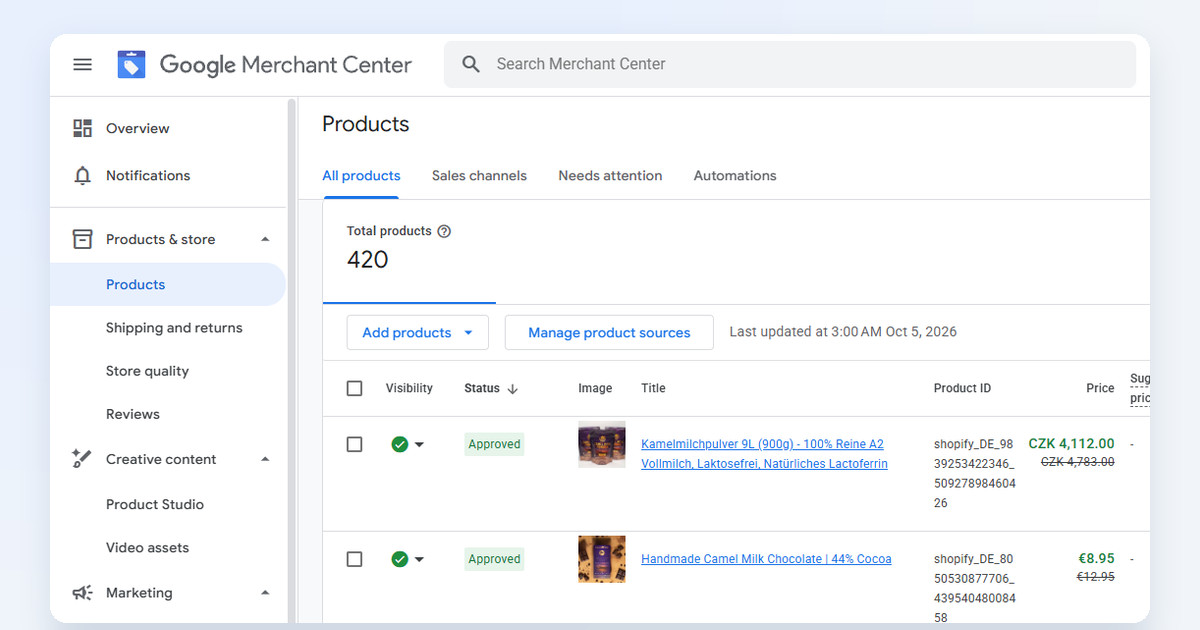The height and width of the screenshot is (630, 1200).
Task: Click the Overview dashboard icon
Action: tap(83, 128)
